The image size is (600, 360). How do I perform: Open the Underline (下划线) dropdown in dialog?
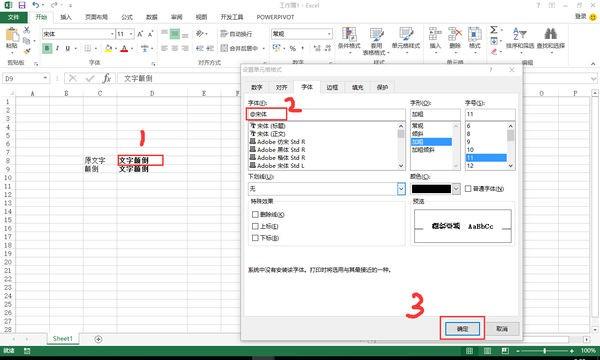[401, 189]
